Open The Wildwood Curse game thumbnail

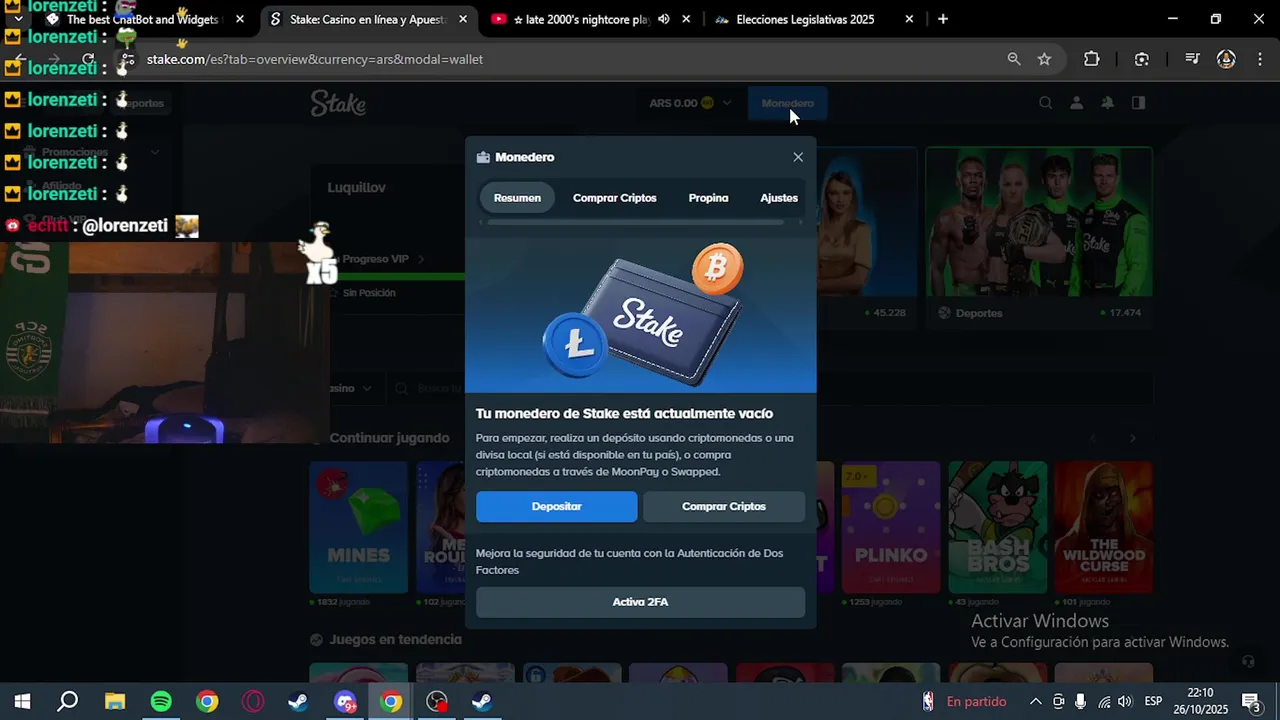click(x=1104, y=527)
